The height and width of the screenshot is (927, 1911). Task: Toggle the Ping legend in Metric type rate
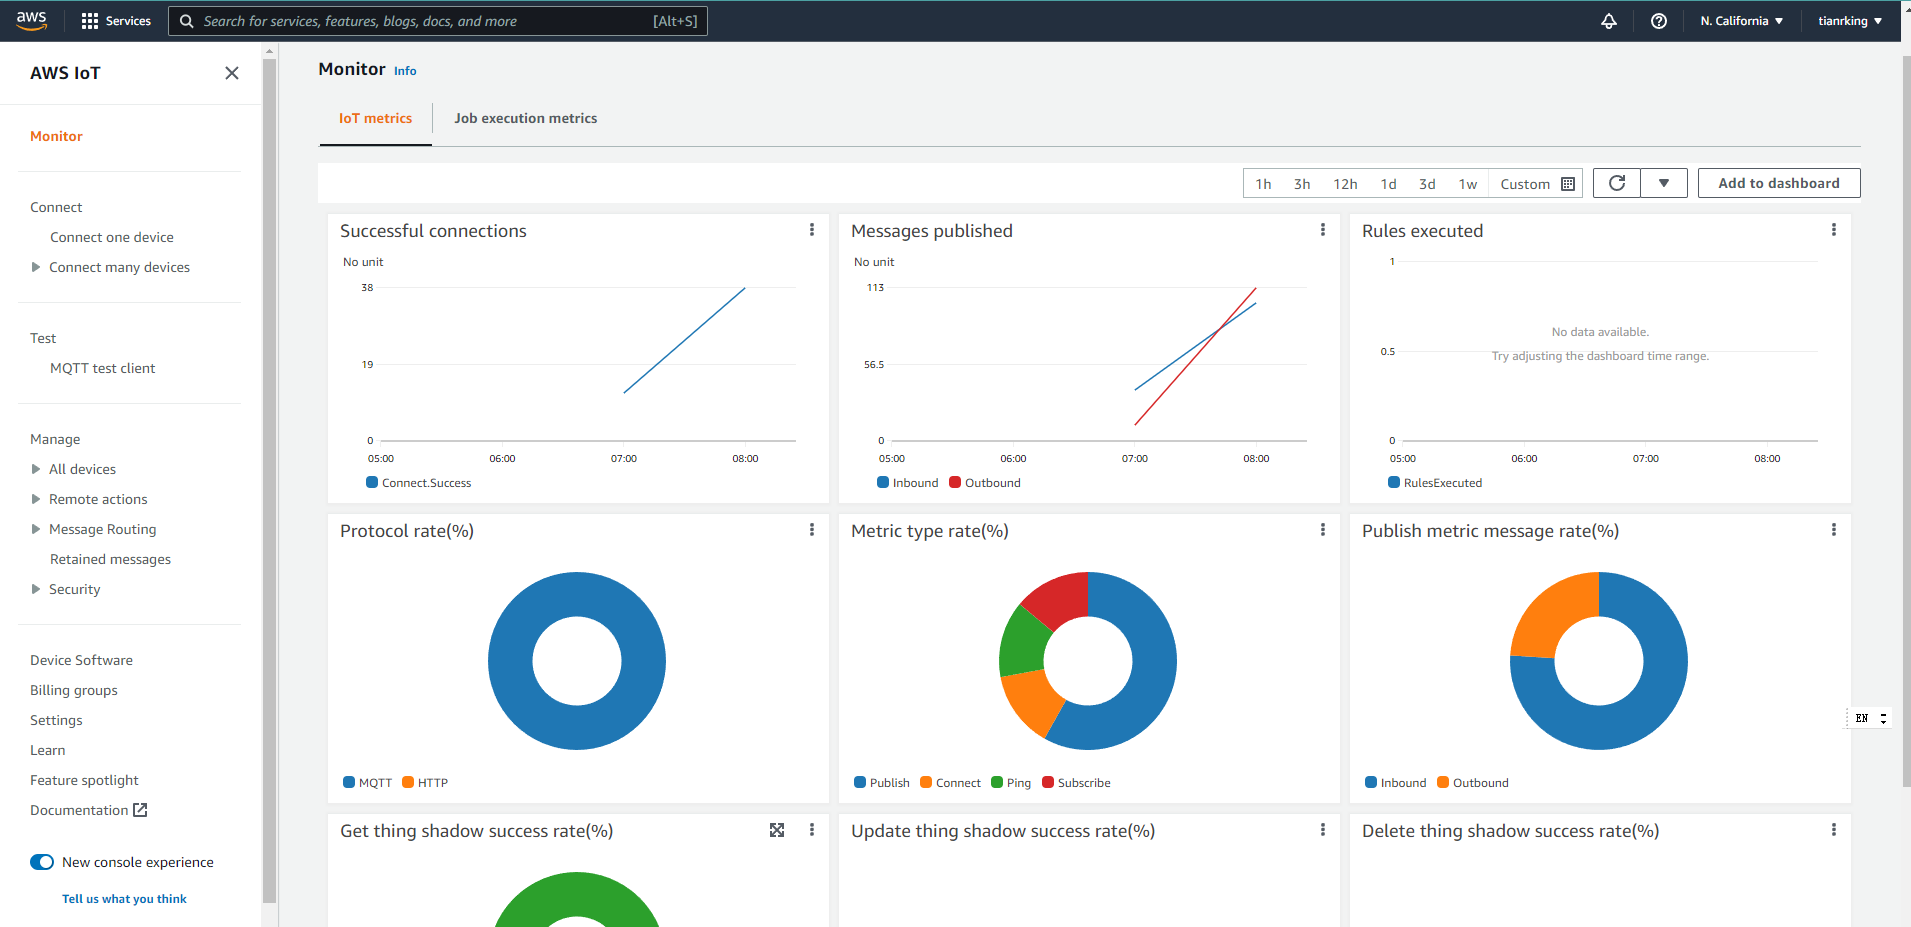[x=1011, y=783]
